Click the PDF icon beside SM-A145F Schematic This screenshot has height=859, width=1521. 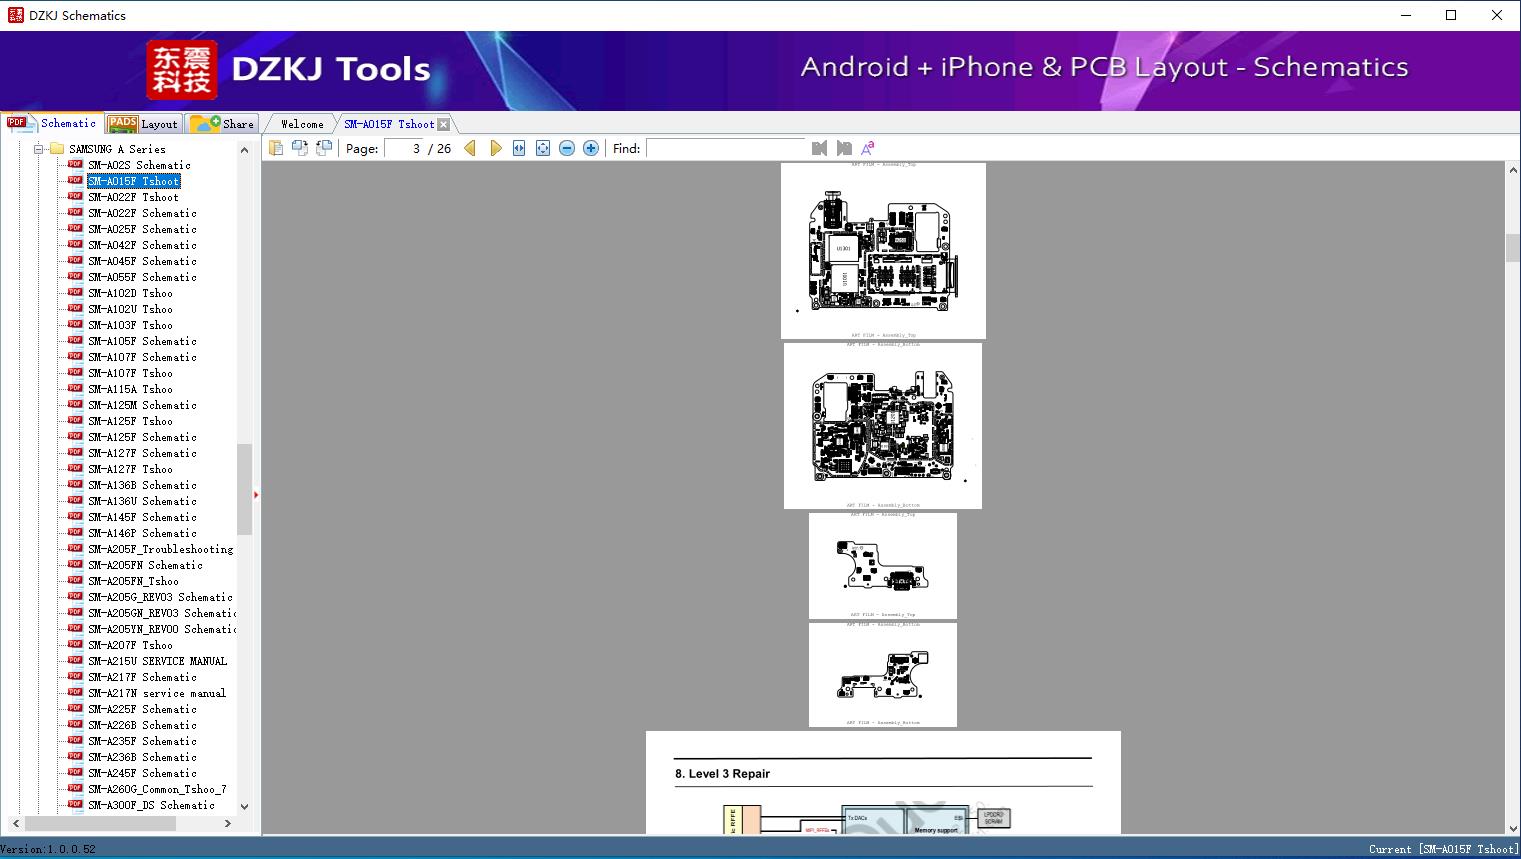(x=75, y=517)
